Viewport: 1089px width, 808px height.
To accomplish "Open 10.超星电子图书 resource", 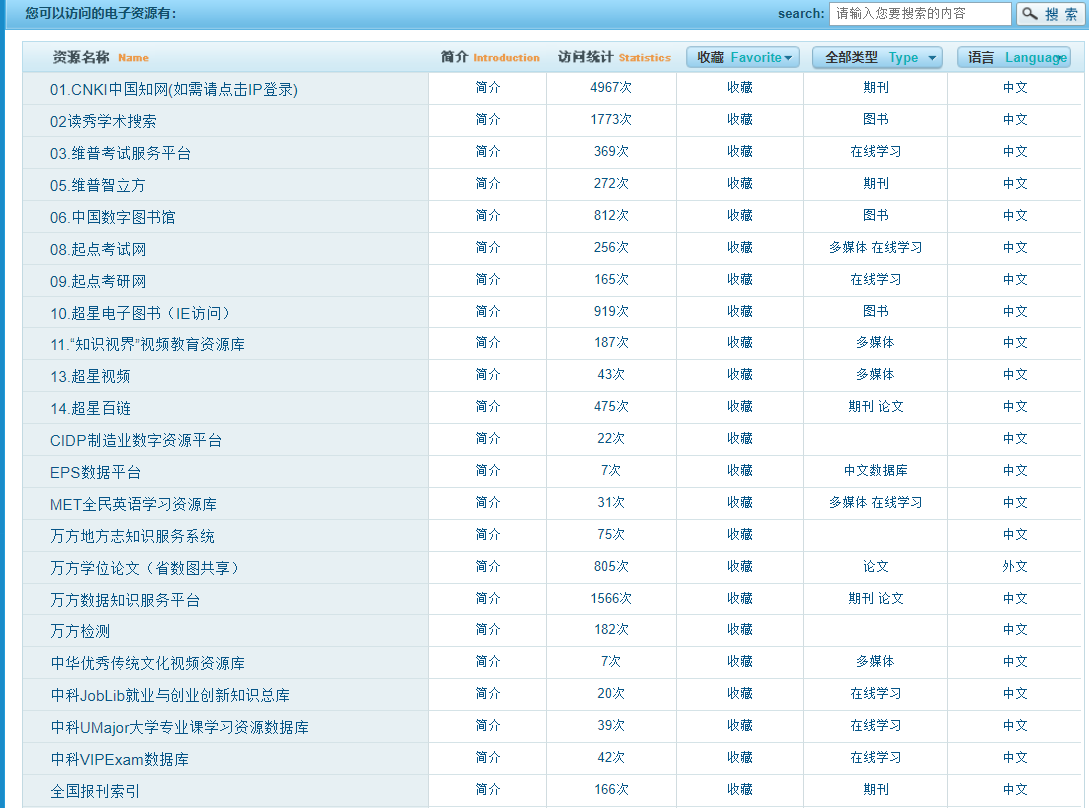I will click(x=140, y=313).
